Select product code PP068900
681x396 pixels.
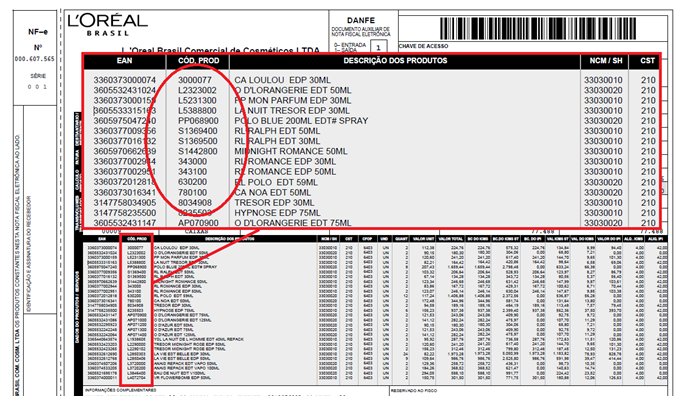coord(198,121)
